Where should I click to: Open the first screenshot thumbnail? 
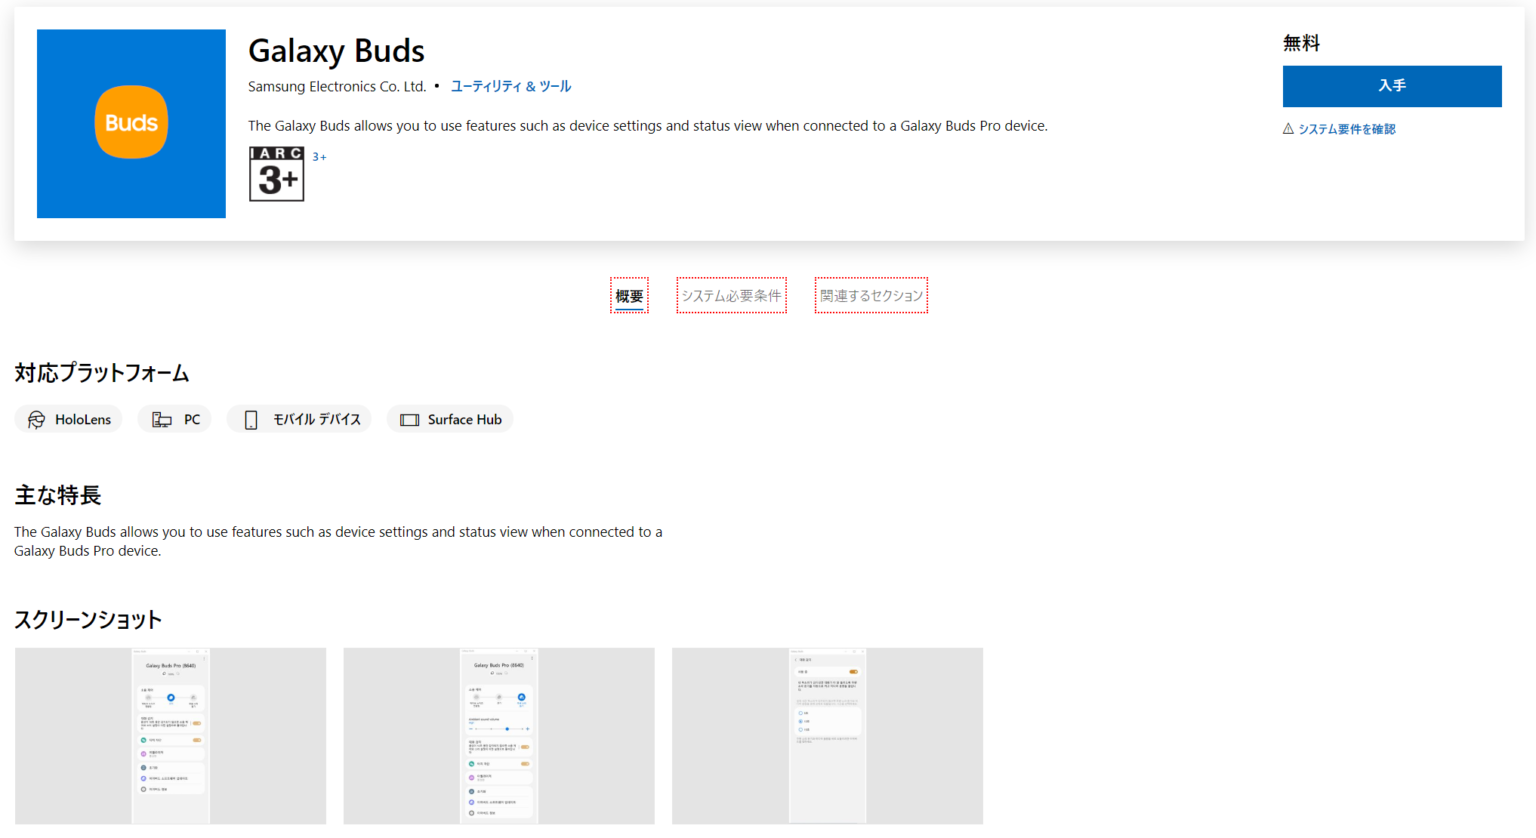(170, 736)
